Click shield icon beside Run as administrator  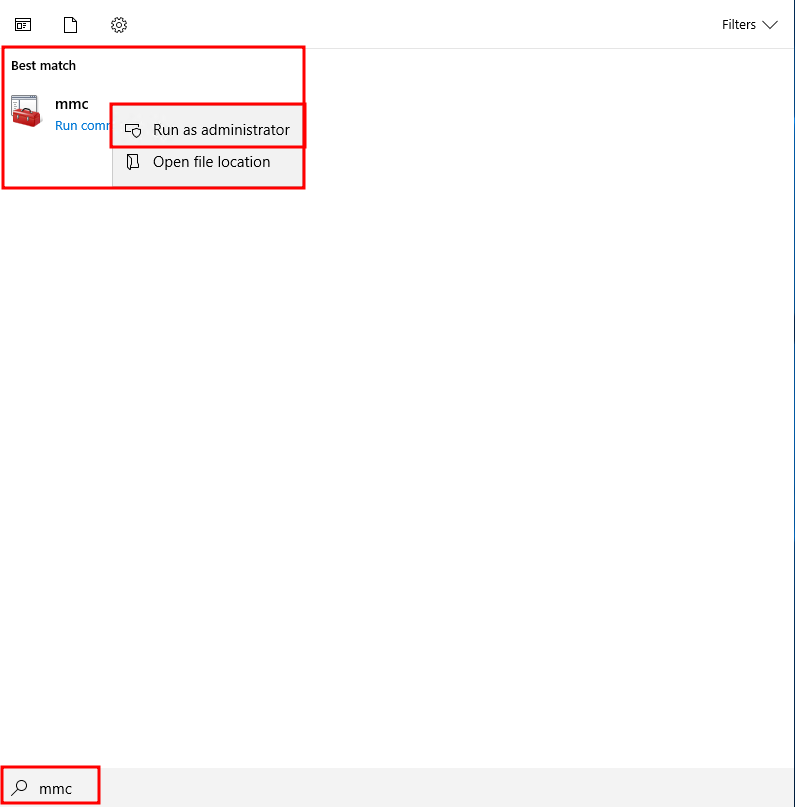(x=133, y=130)
